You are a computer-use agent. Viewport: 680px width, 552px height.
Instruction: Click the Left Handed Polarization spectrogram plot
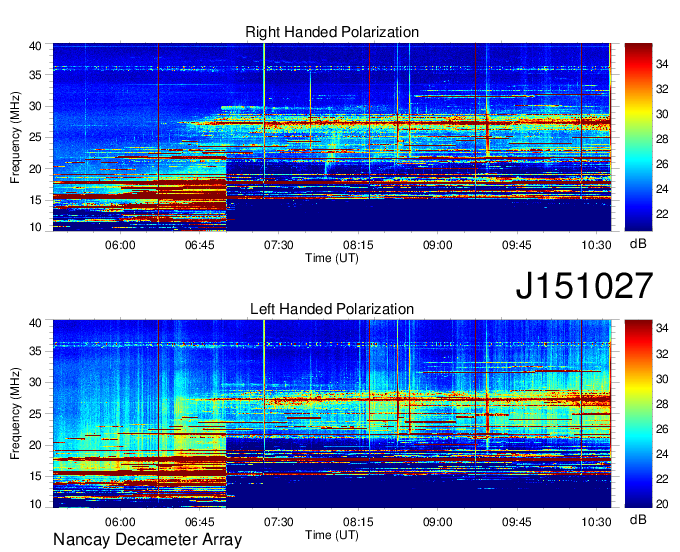tap(332, 414)
